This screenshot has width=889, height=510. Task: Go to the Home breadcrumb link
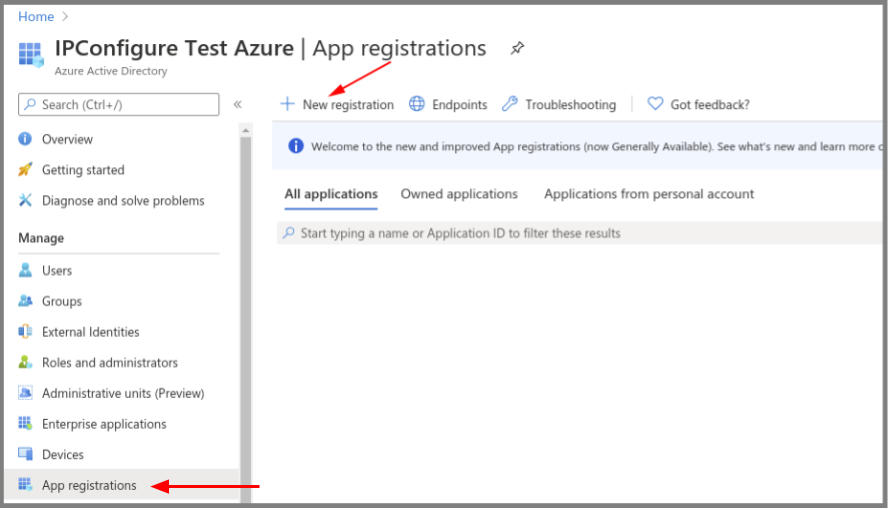[36, 17]
